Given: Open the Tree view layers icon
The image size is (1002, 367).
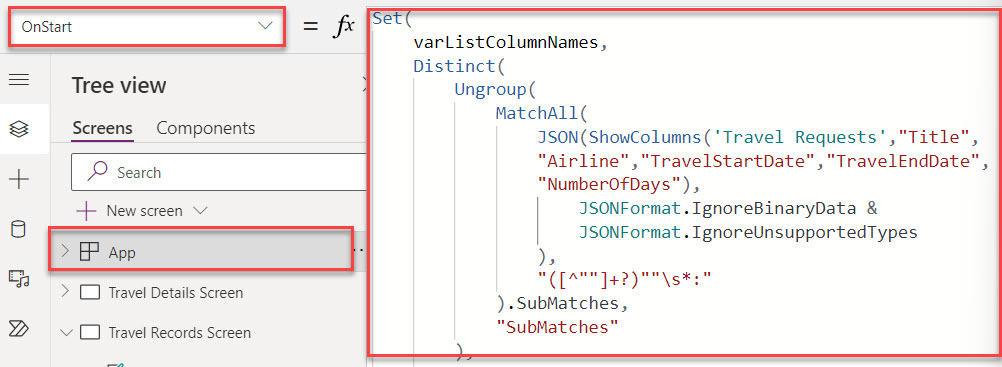Looking at the screenshot, I should point(19,129).
